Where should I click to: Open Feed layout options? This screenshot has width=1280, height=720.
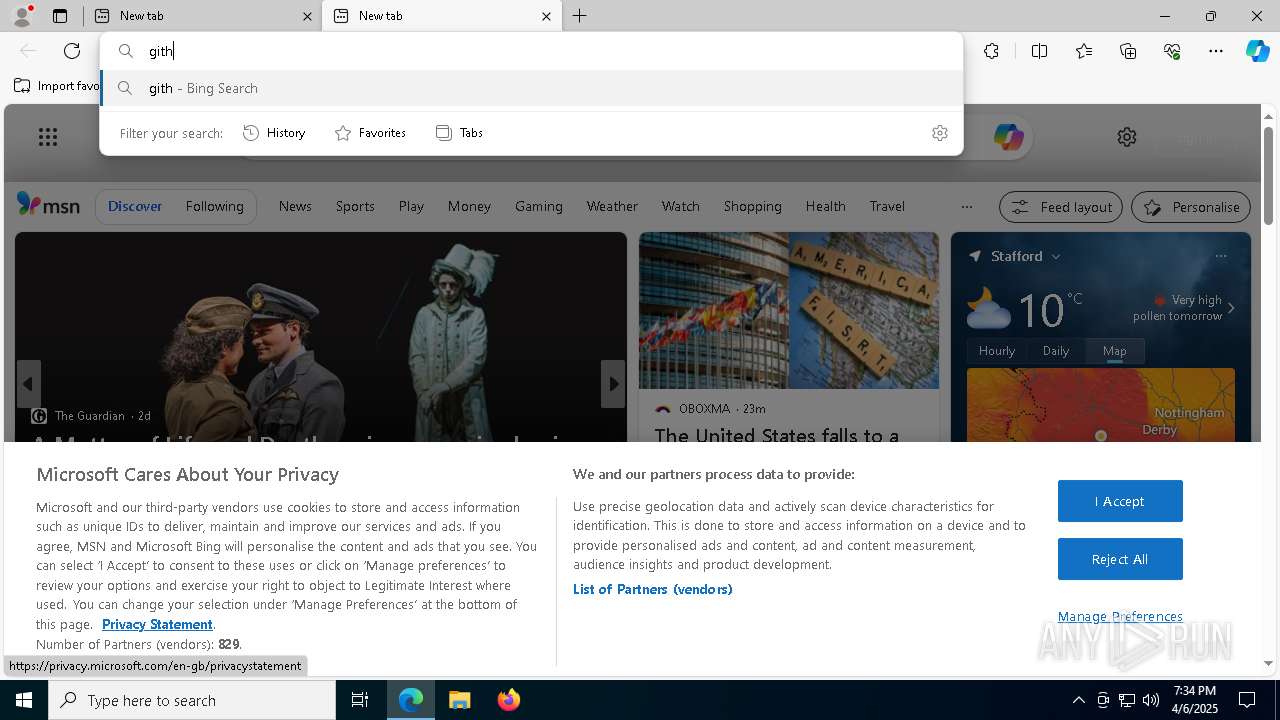[1061, 207]
